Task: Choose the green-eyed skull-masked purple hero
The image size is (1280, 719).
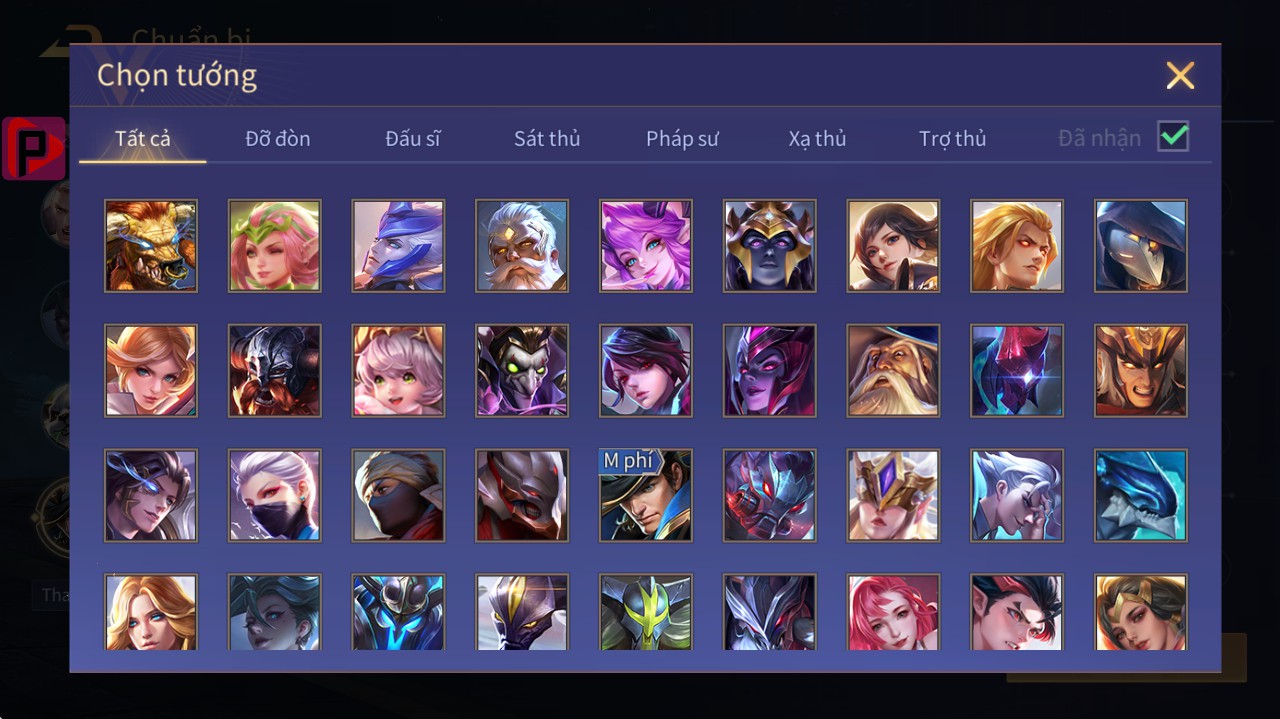Action: point(522,371)
